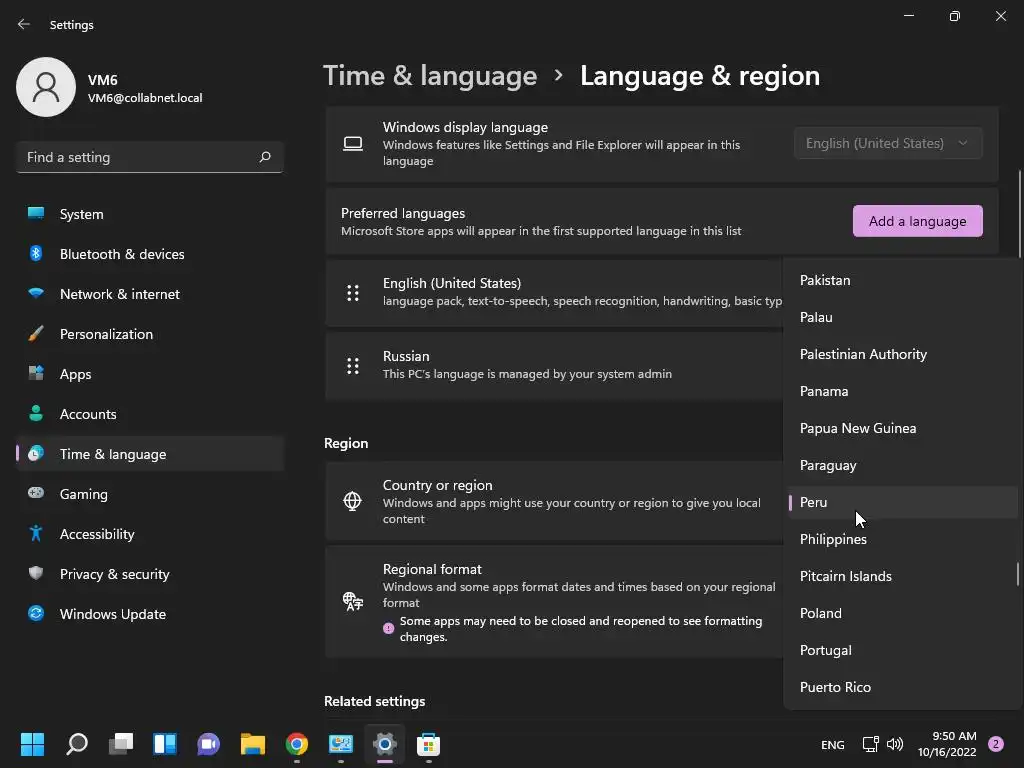This screenshot has height=768, width=1024.
Task: Click the Privacy shield icon
Action: (x=36, y=573)
